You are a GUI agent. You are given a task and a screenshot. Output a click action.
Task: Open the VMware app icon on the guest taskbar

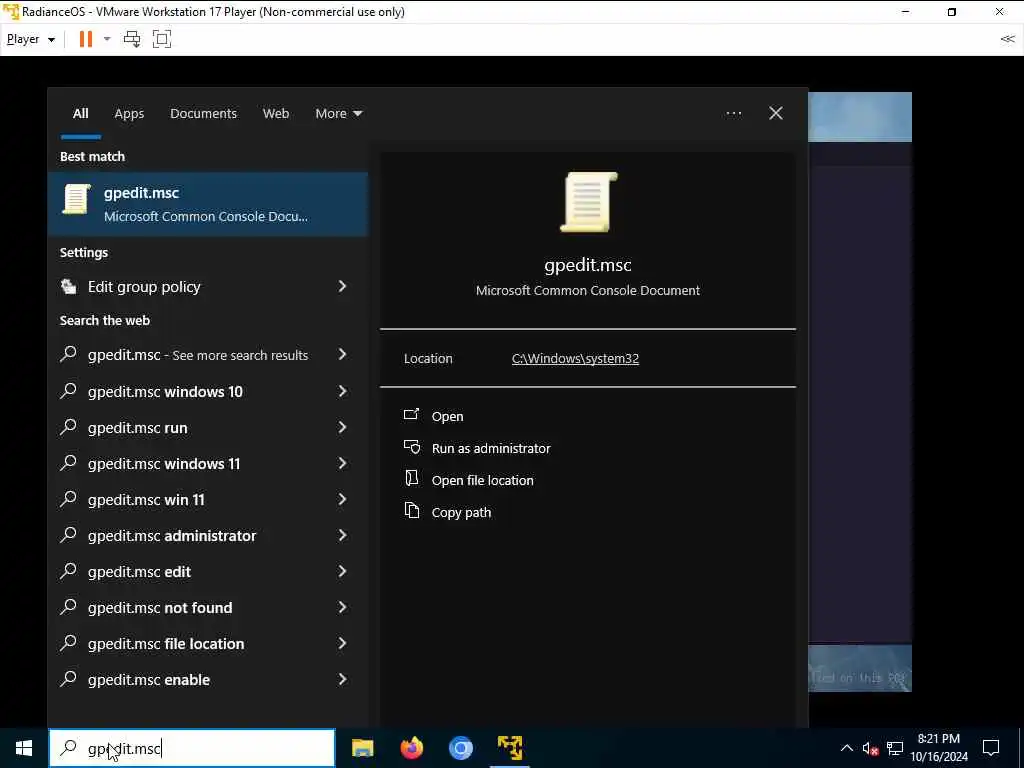pos(509,748)
